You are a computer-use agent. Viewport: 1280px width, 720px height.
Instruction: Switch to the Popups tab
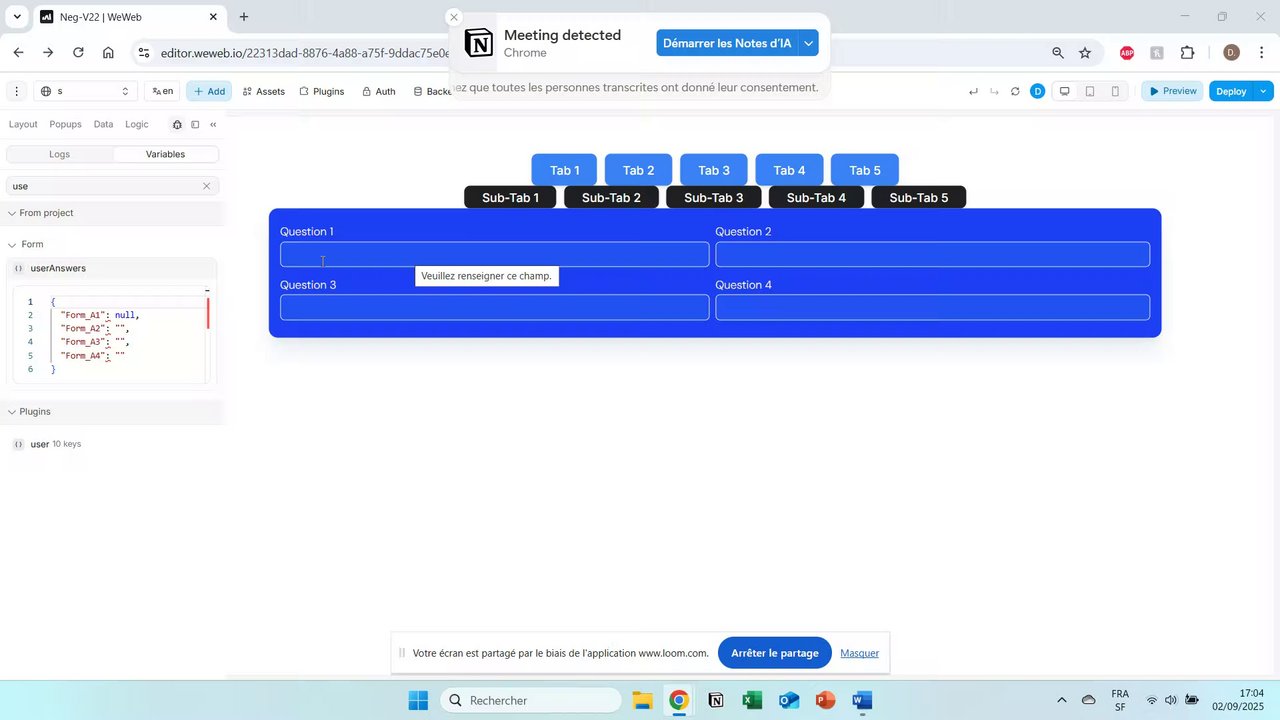65,124
